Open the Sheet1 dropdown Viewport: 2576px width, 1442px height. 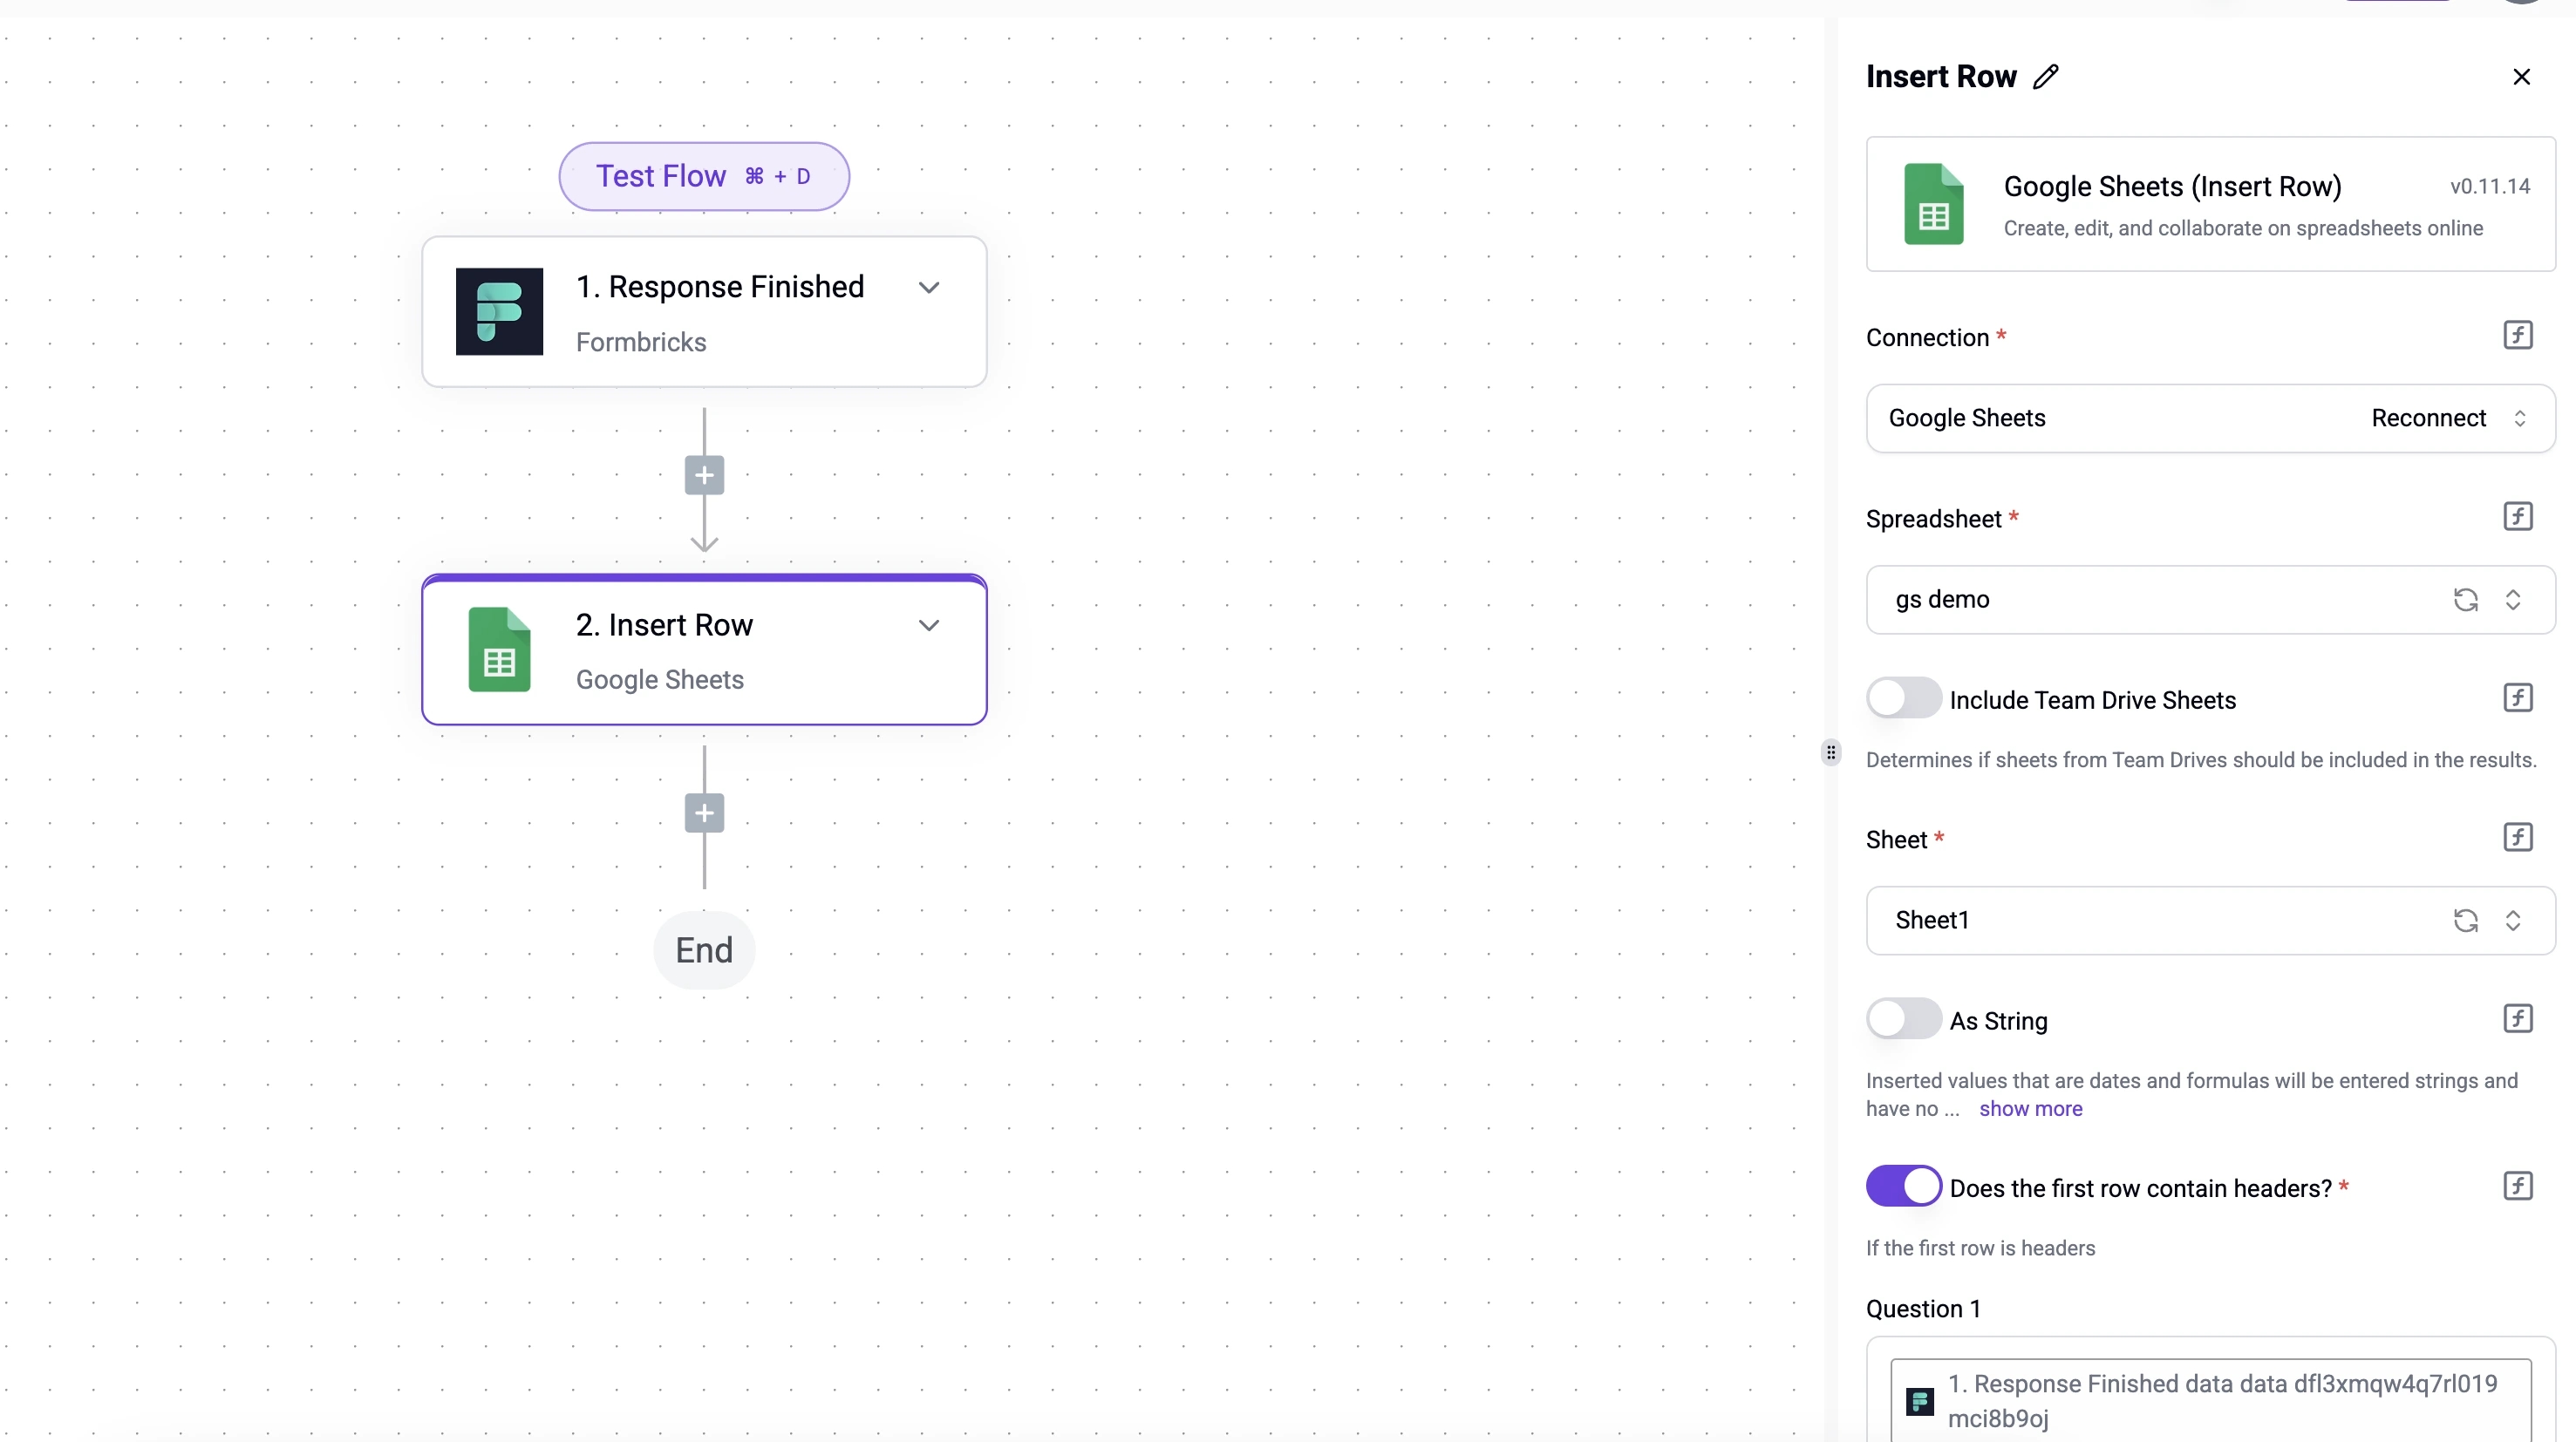point(2210,920)
